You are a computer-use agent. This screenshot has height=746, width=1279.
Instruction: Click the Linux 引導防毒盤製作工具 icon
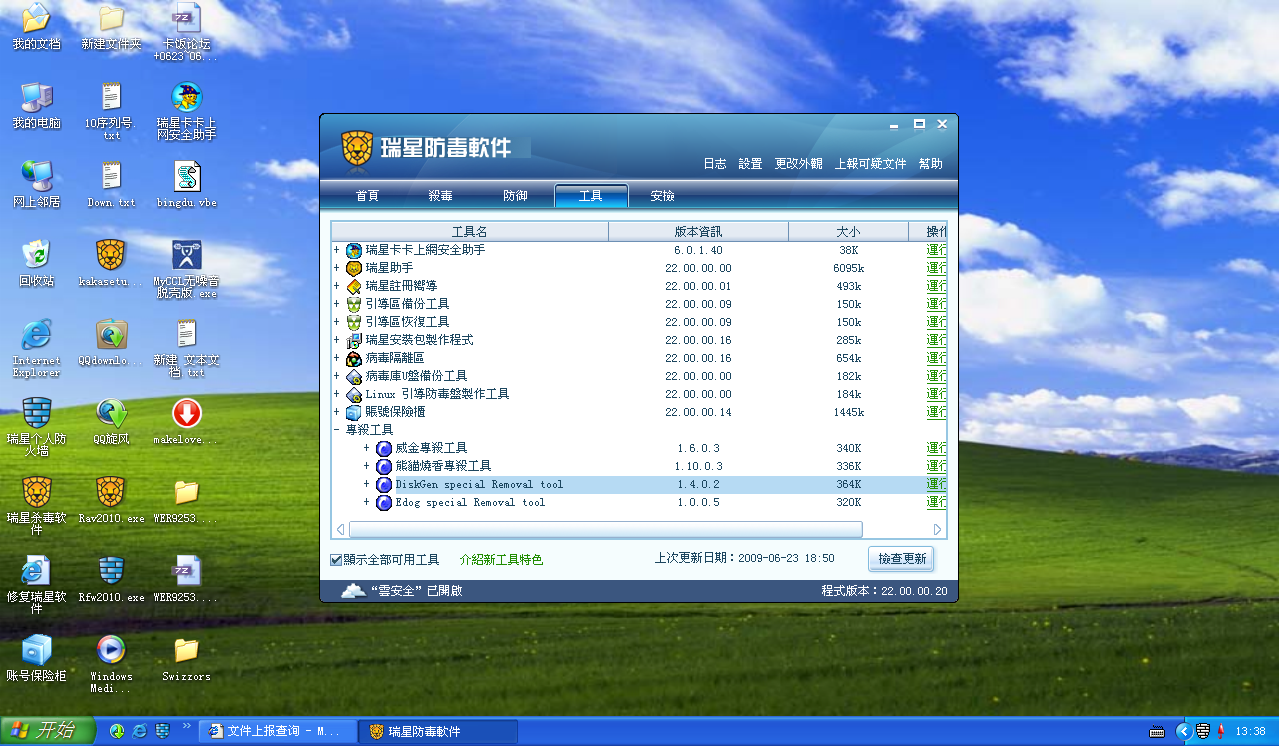[353, 394]
